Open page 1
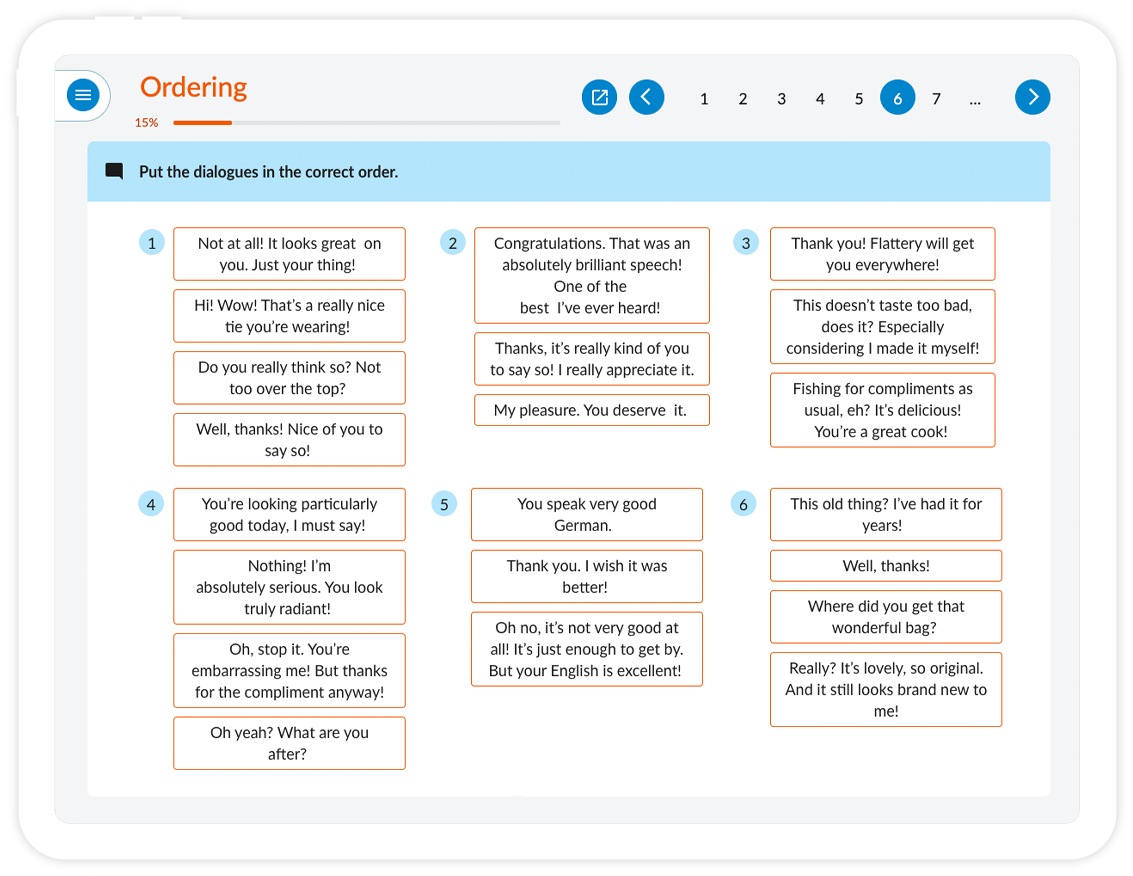 pos(704,99)
